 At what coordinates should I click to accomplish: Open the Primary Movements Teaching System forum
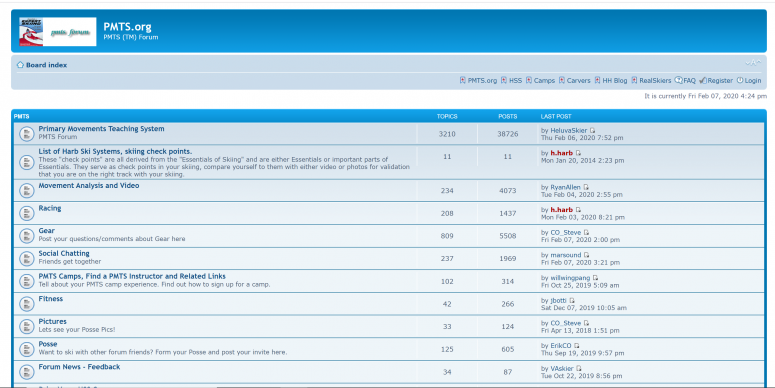click(101, 129)
